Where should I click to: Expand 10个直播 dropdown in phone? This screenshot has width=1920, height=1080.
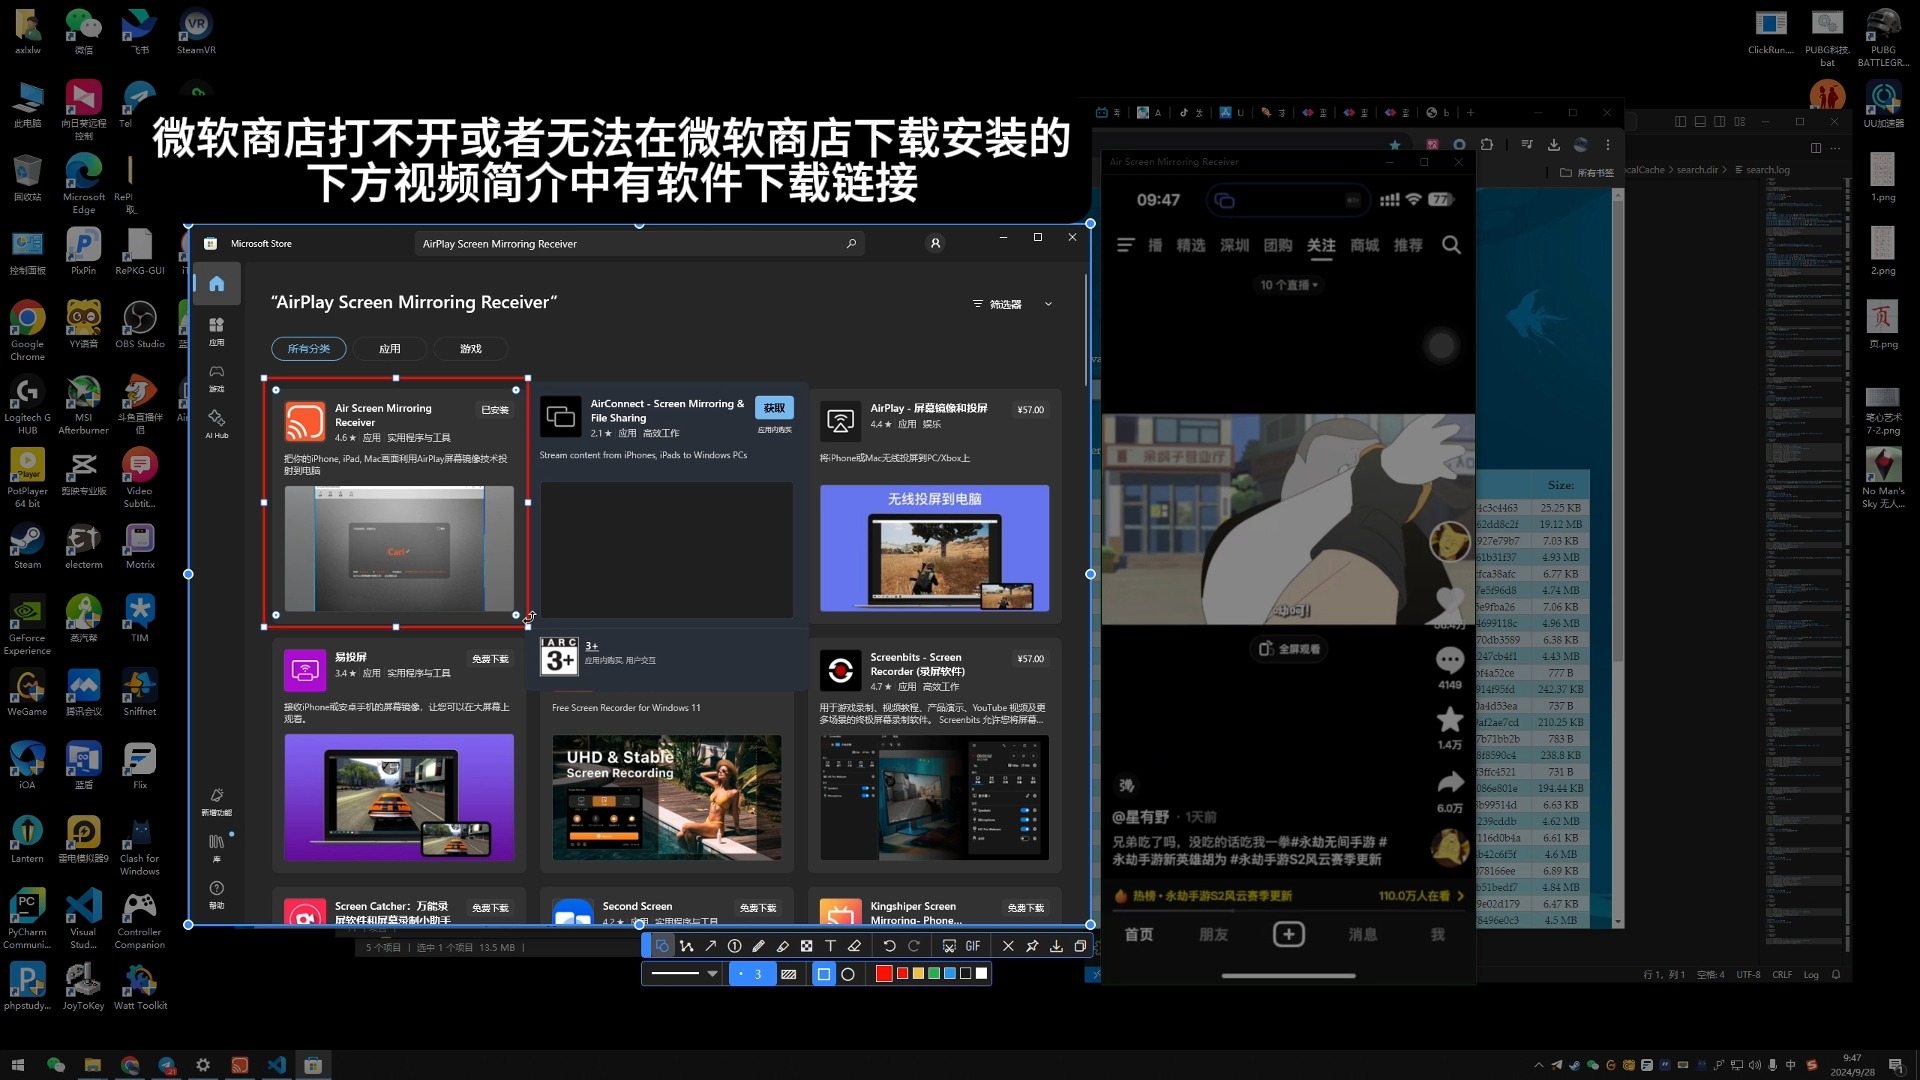1289,285
